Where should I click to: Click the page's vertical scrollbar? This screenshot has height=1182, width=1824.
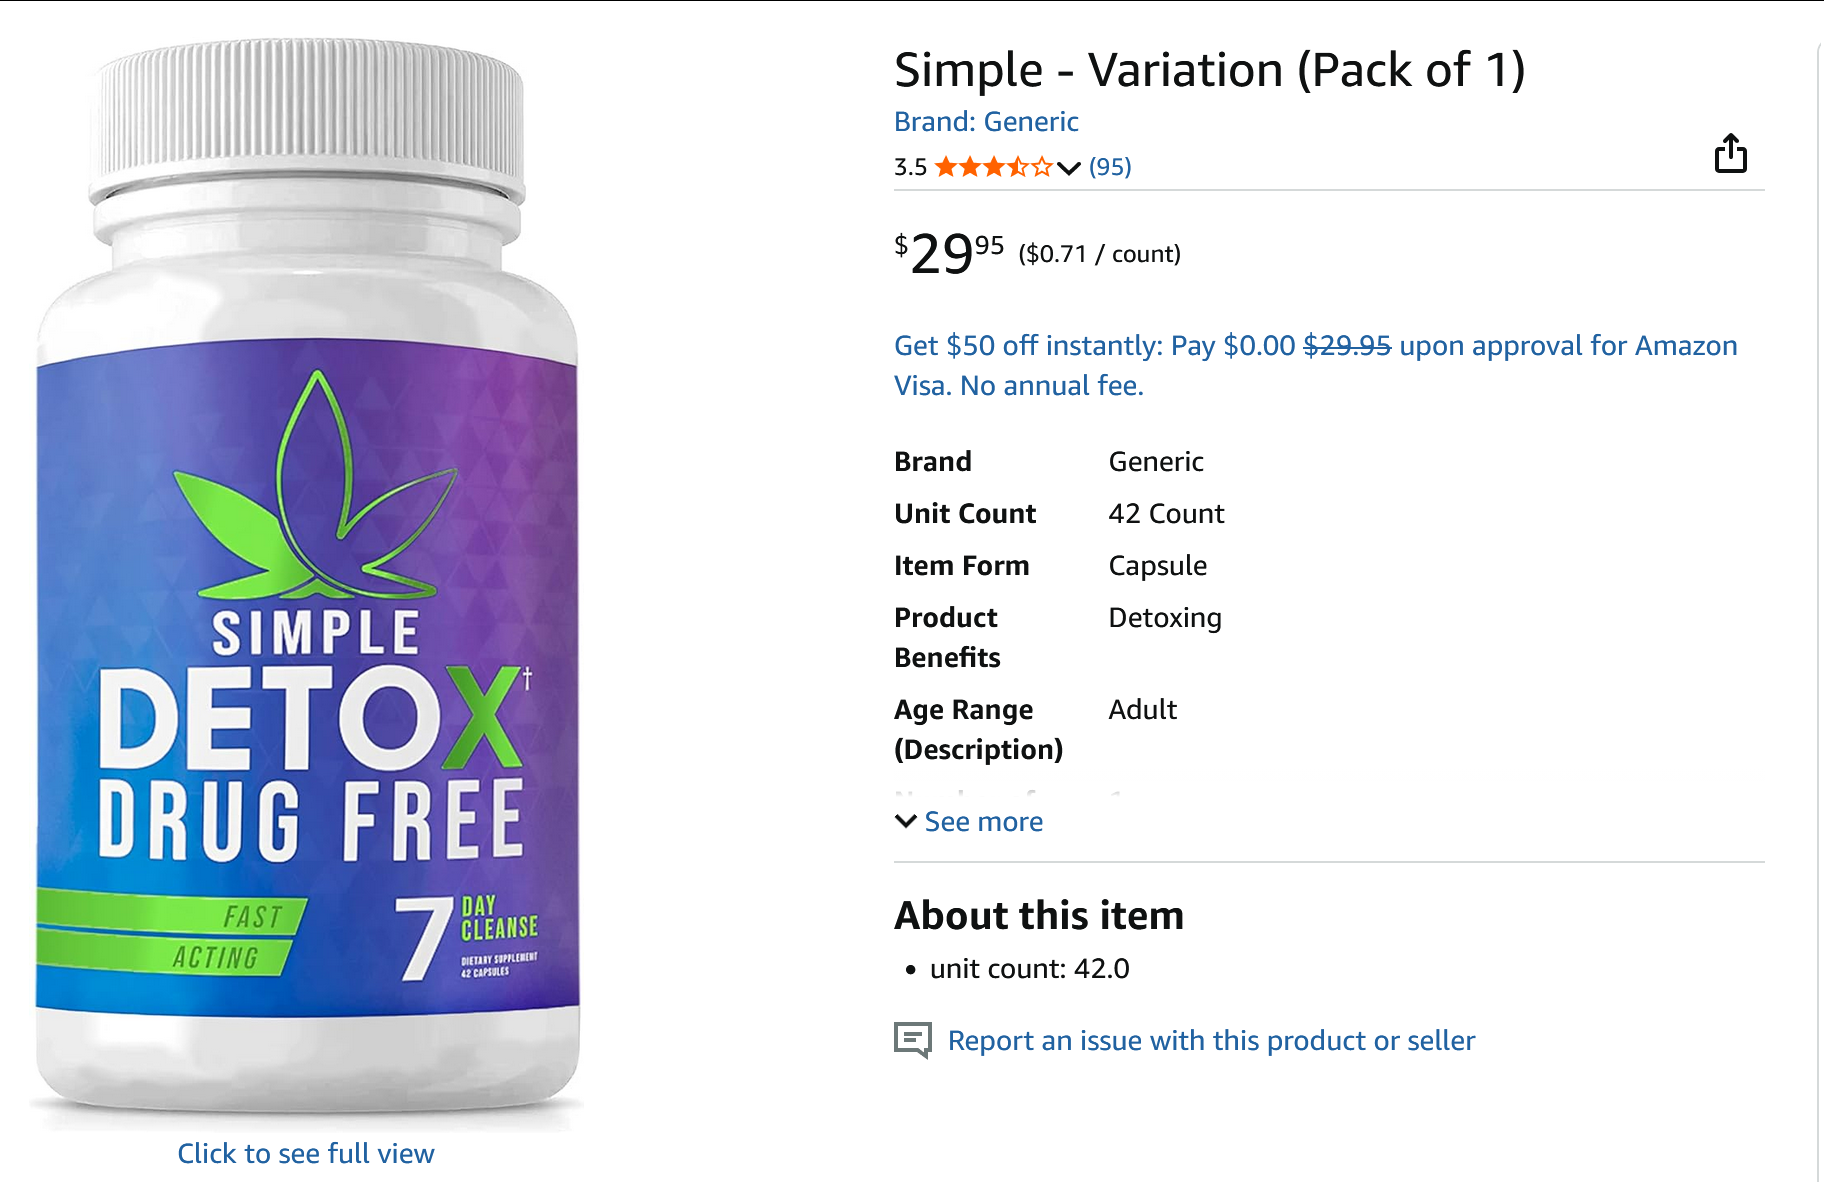tap(1818, 600)
